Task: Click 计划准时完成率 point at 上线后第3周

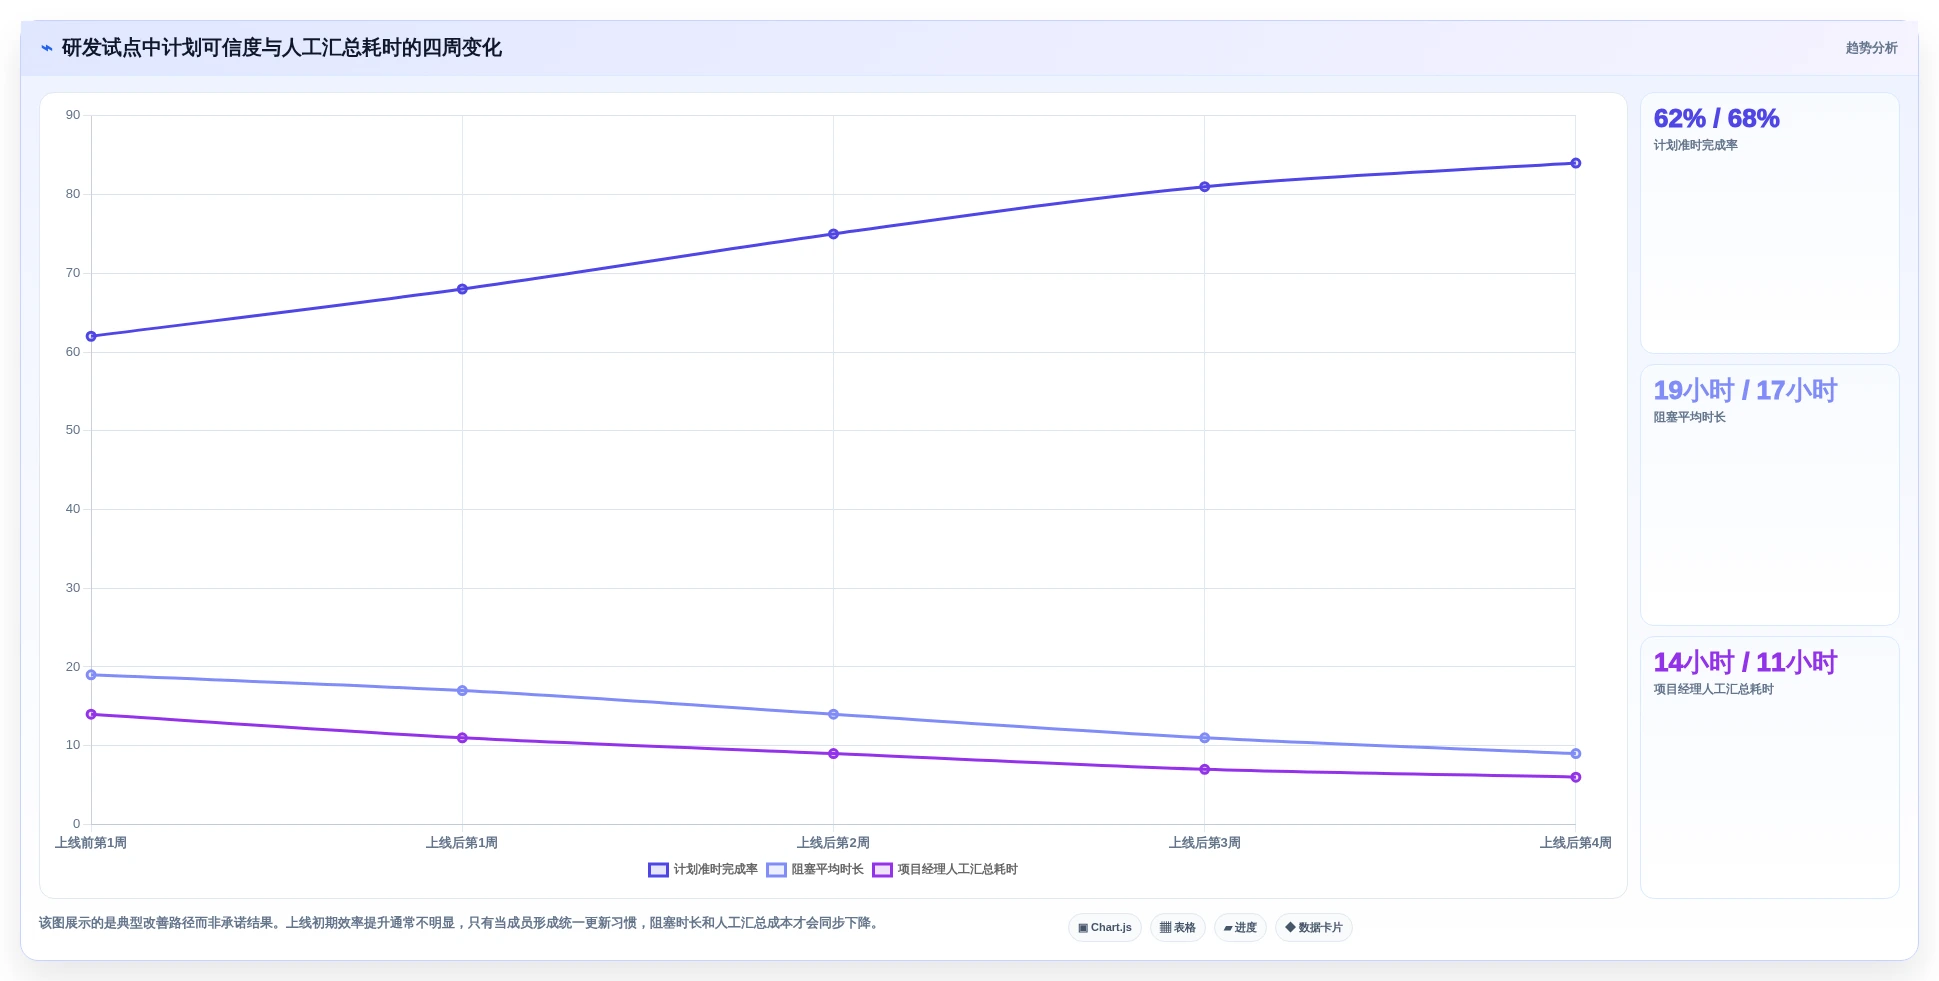Action: (x=1204, y=187)
